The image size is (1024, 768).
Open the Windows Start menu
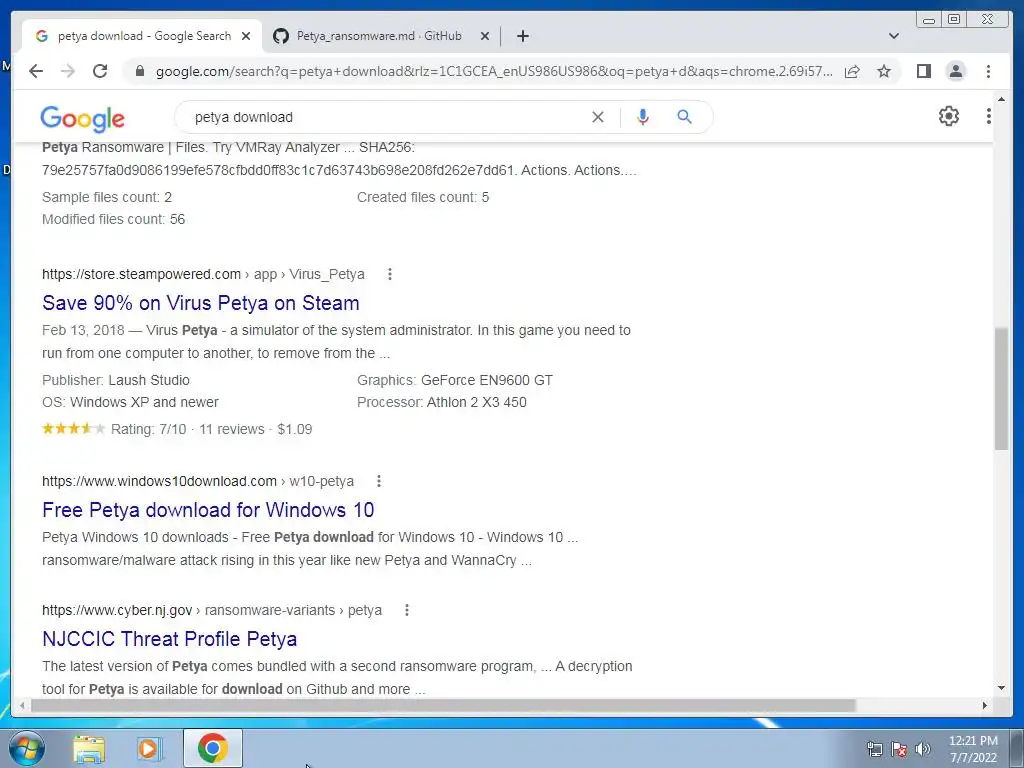(x=27, y=748)
